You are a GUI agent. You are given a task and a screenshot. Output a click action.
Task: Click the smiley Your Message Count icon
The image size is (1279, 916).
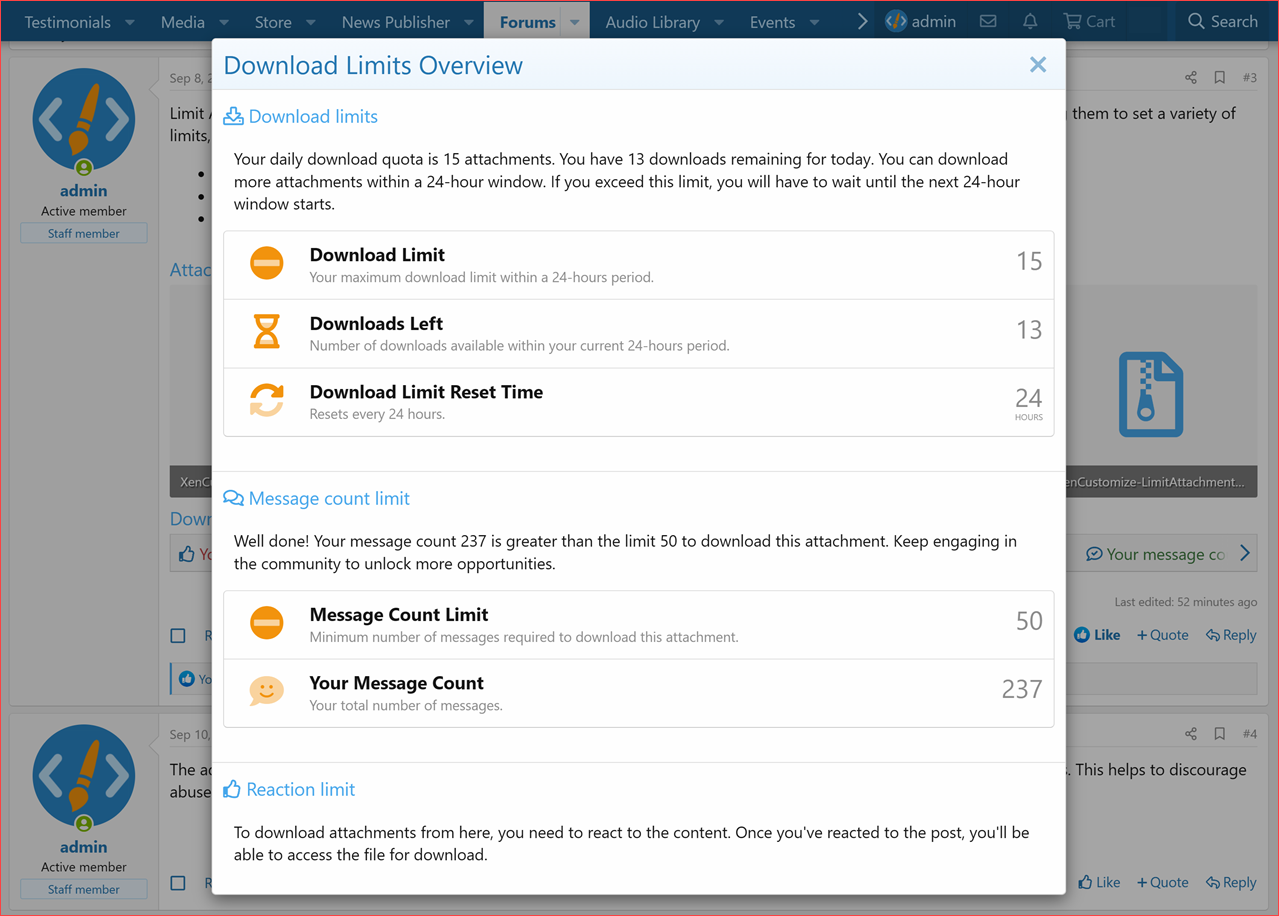(x=266, y=690)
